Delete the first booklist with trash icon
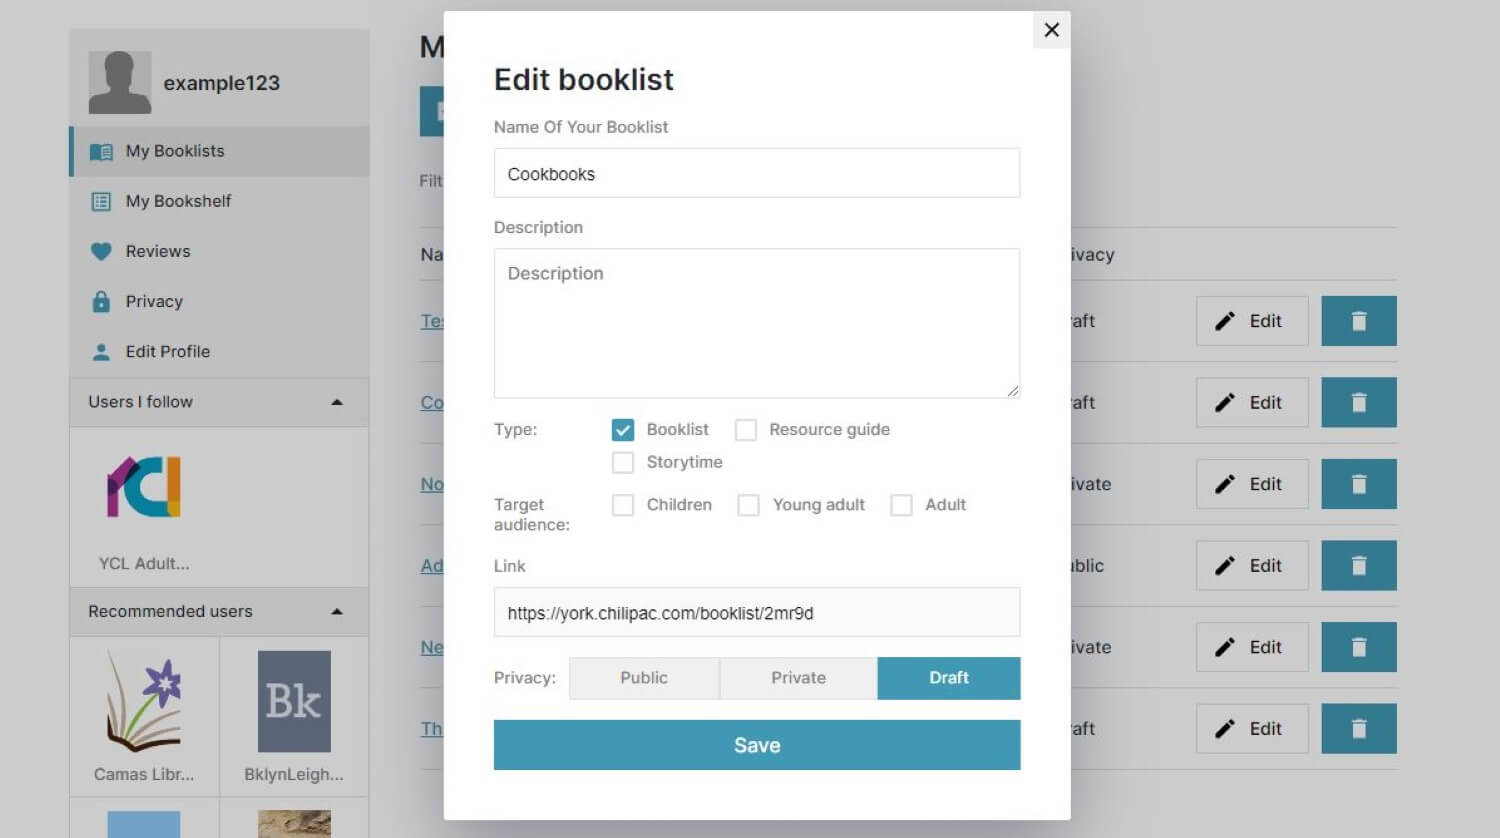The width and height of the screenshot is (1500, 838). (1359, 321)
